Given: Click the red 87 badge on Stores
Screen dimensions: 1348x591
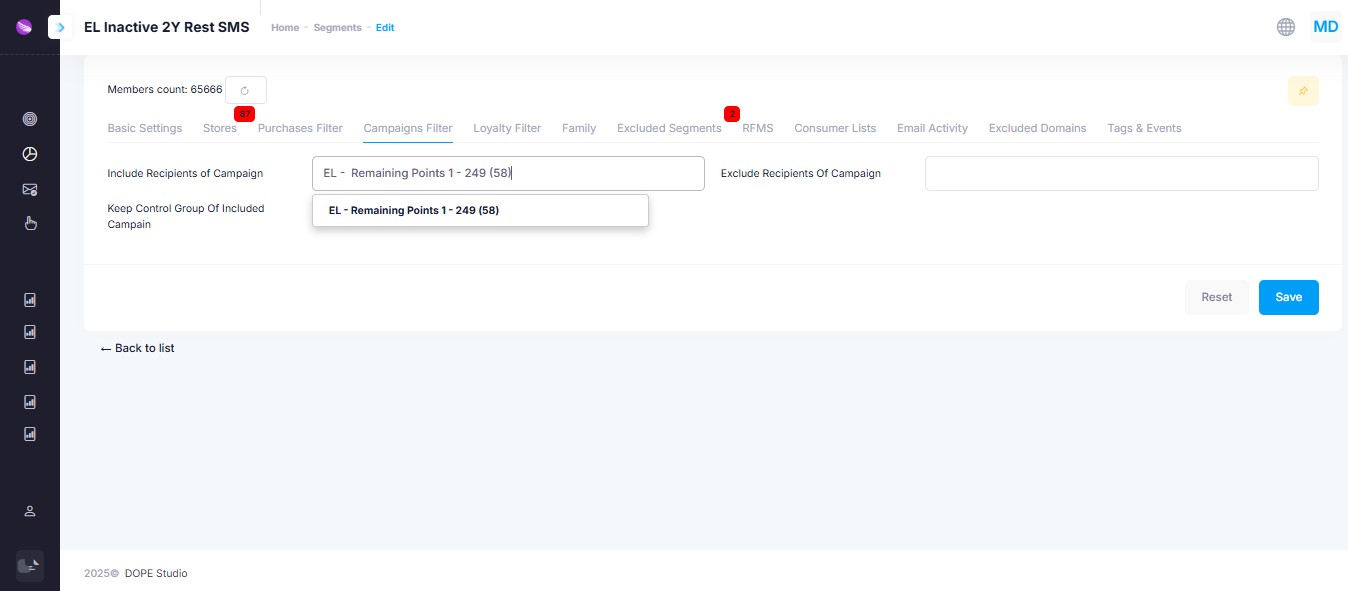Looking at the screenshot, I should [245, 114].
